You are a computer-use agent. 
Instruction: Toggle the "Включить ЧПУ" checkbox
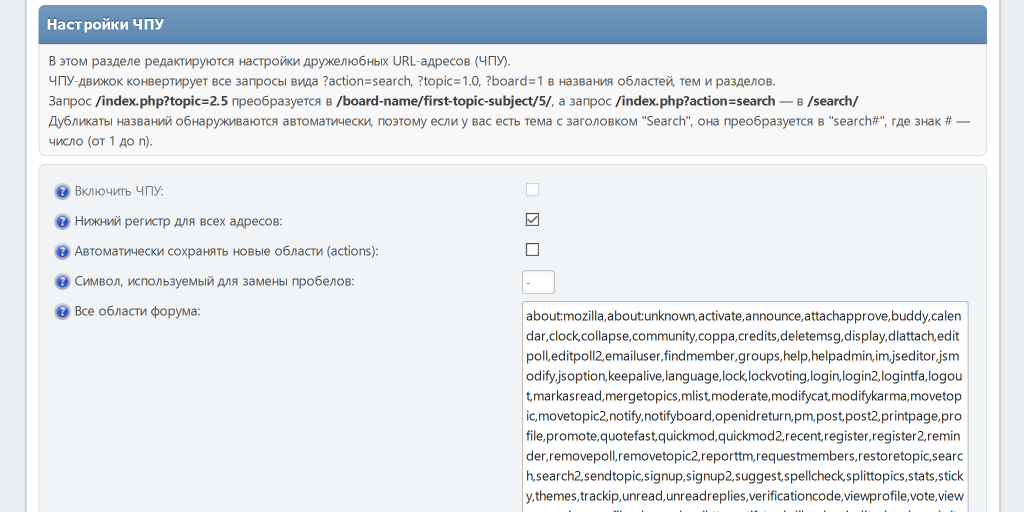click(532, 189)
